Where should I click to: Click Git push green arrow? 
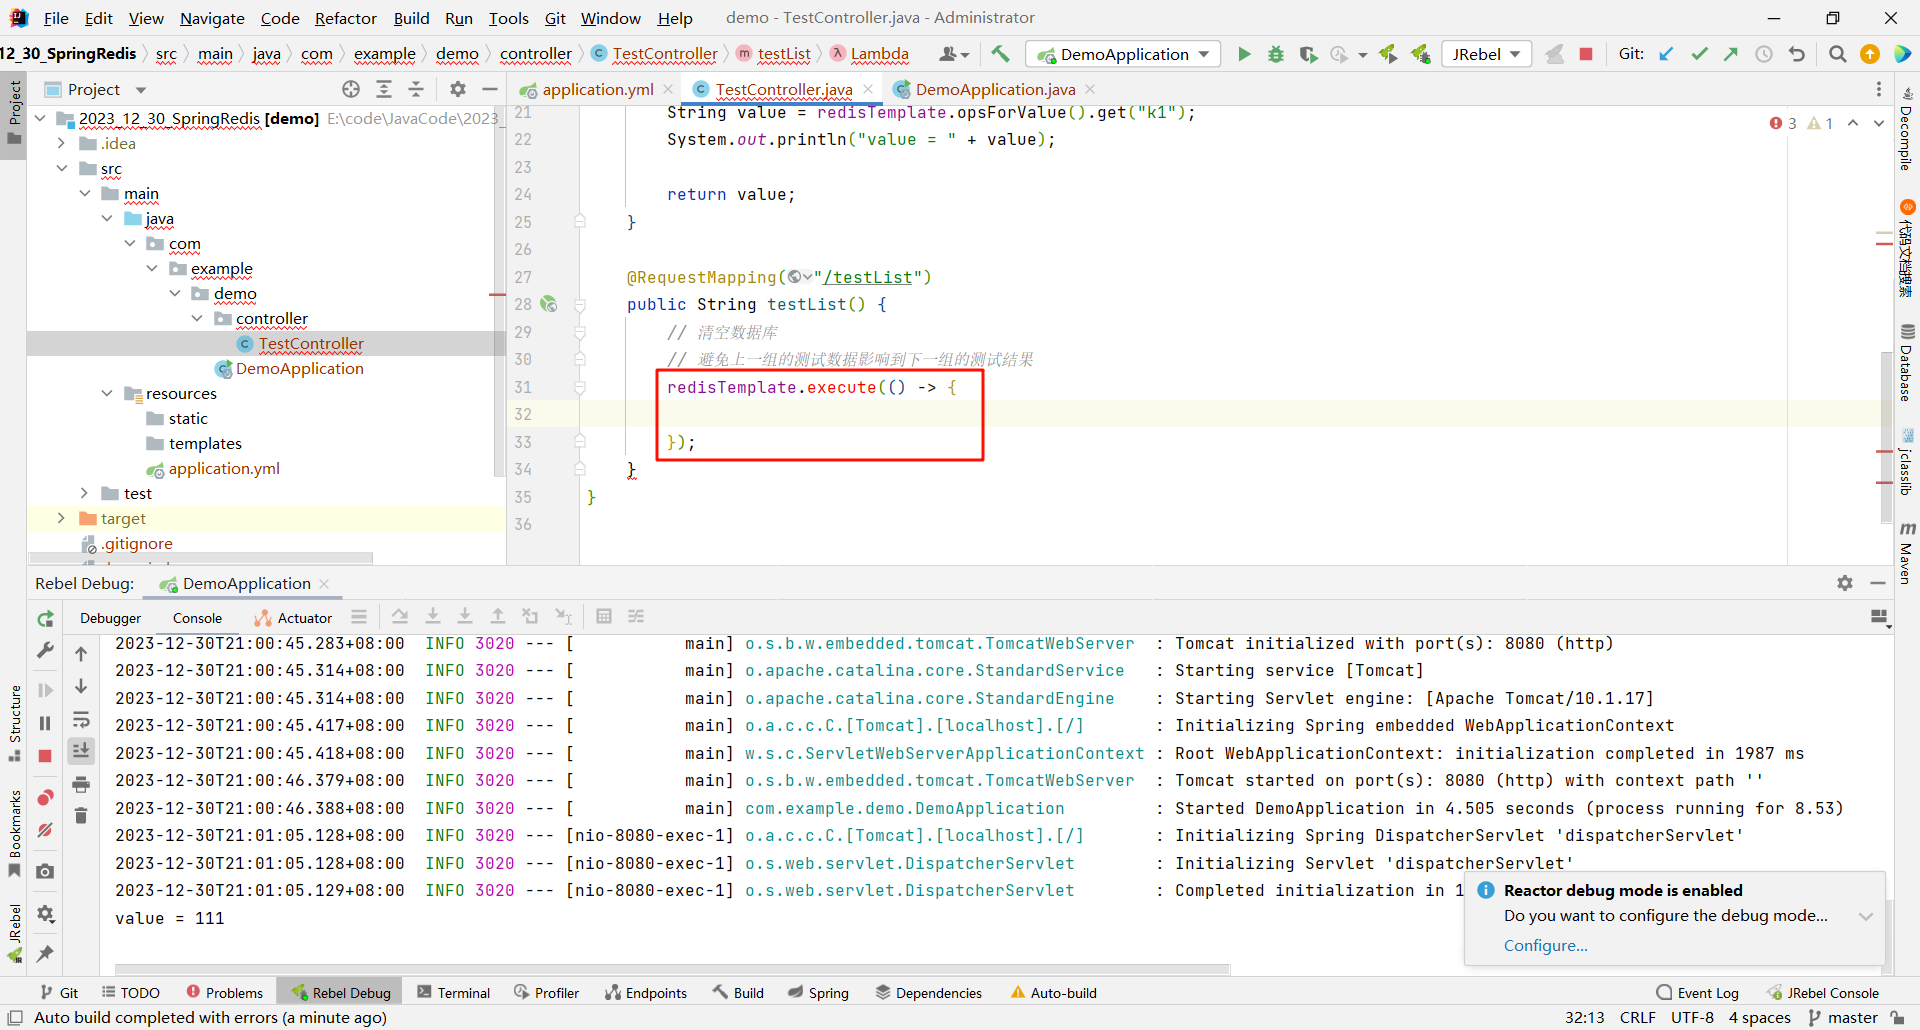(1731, 54)
